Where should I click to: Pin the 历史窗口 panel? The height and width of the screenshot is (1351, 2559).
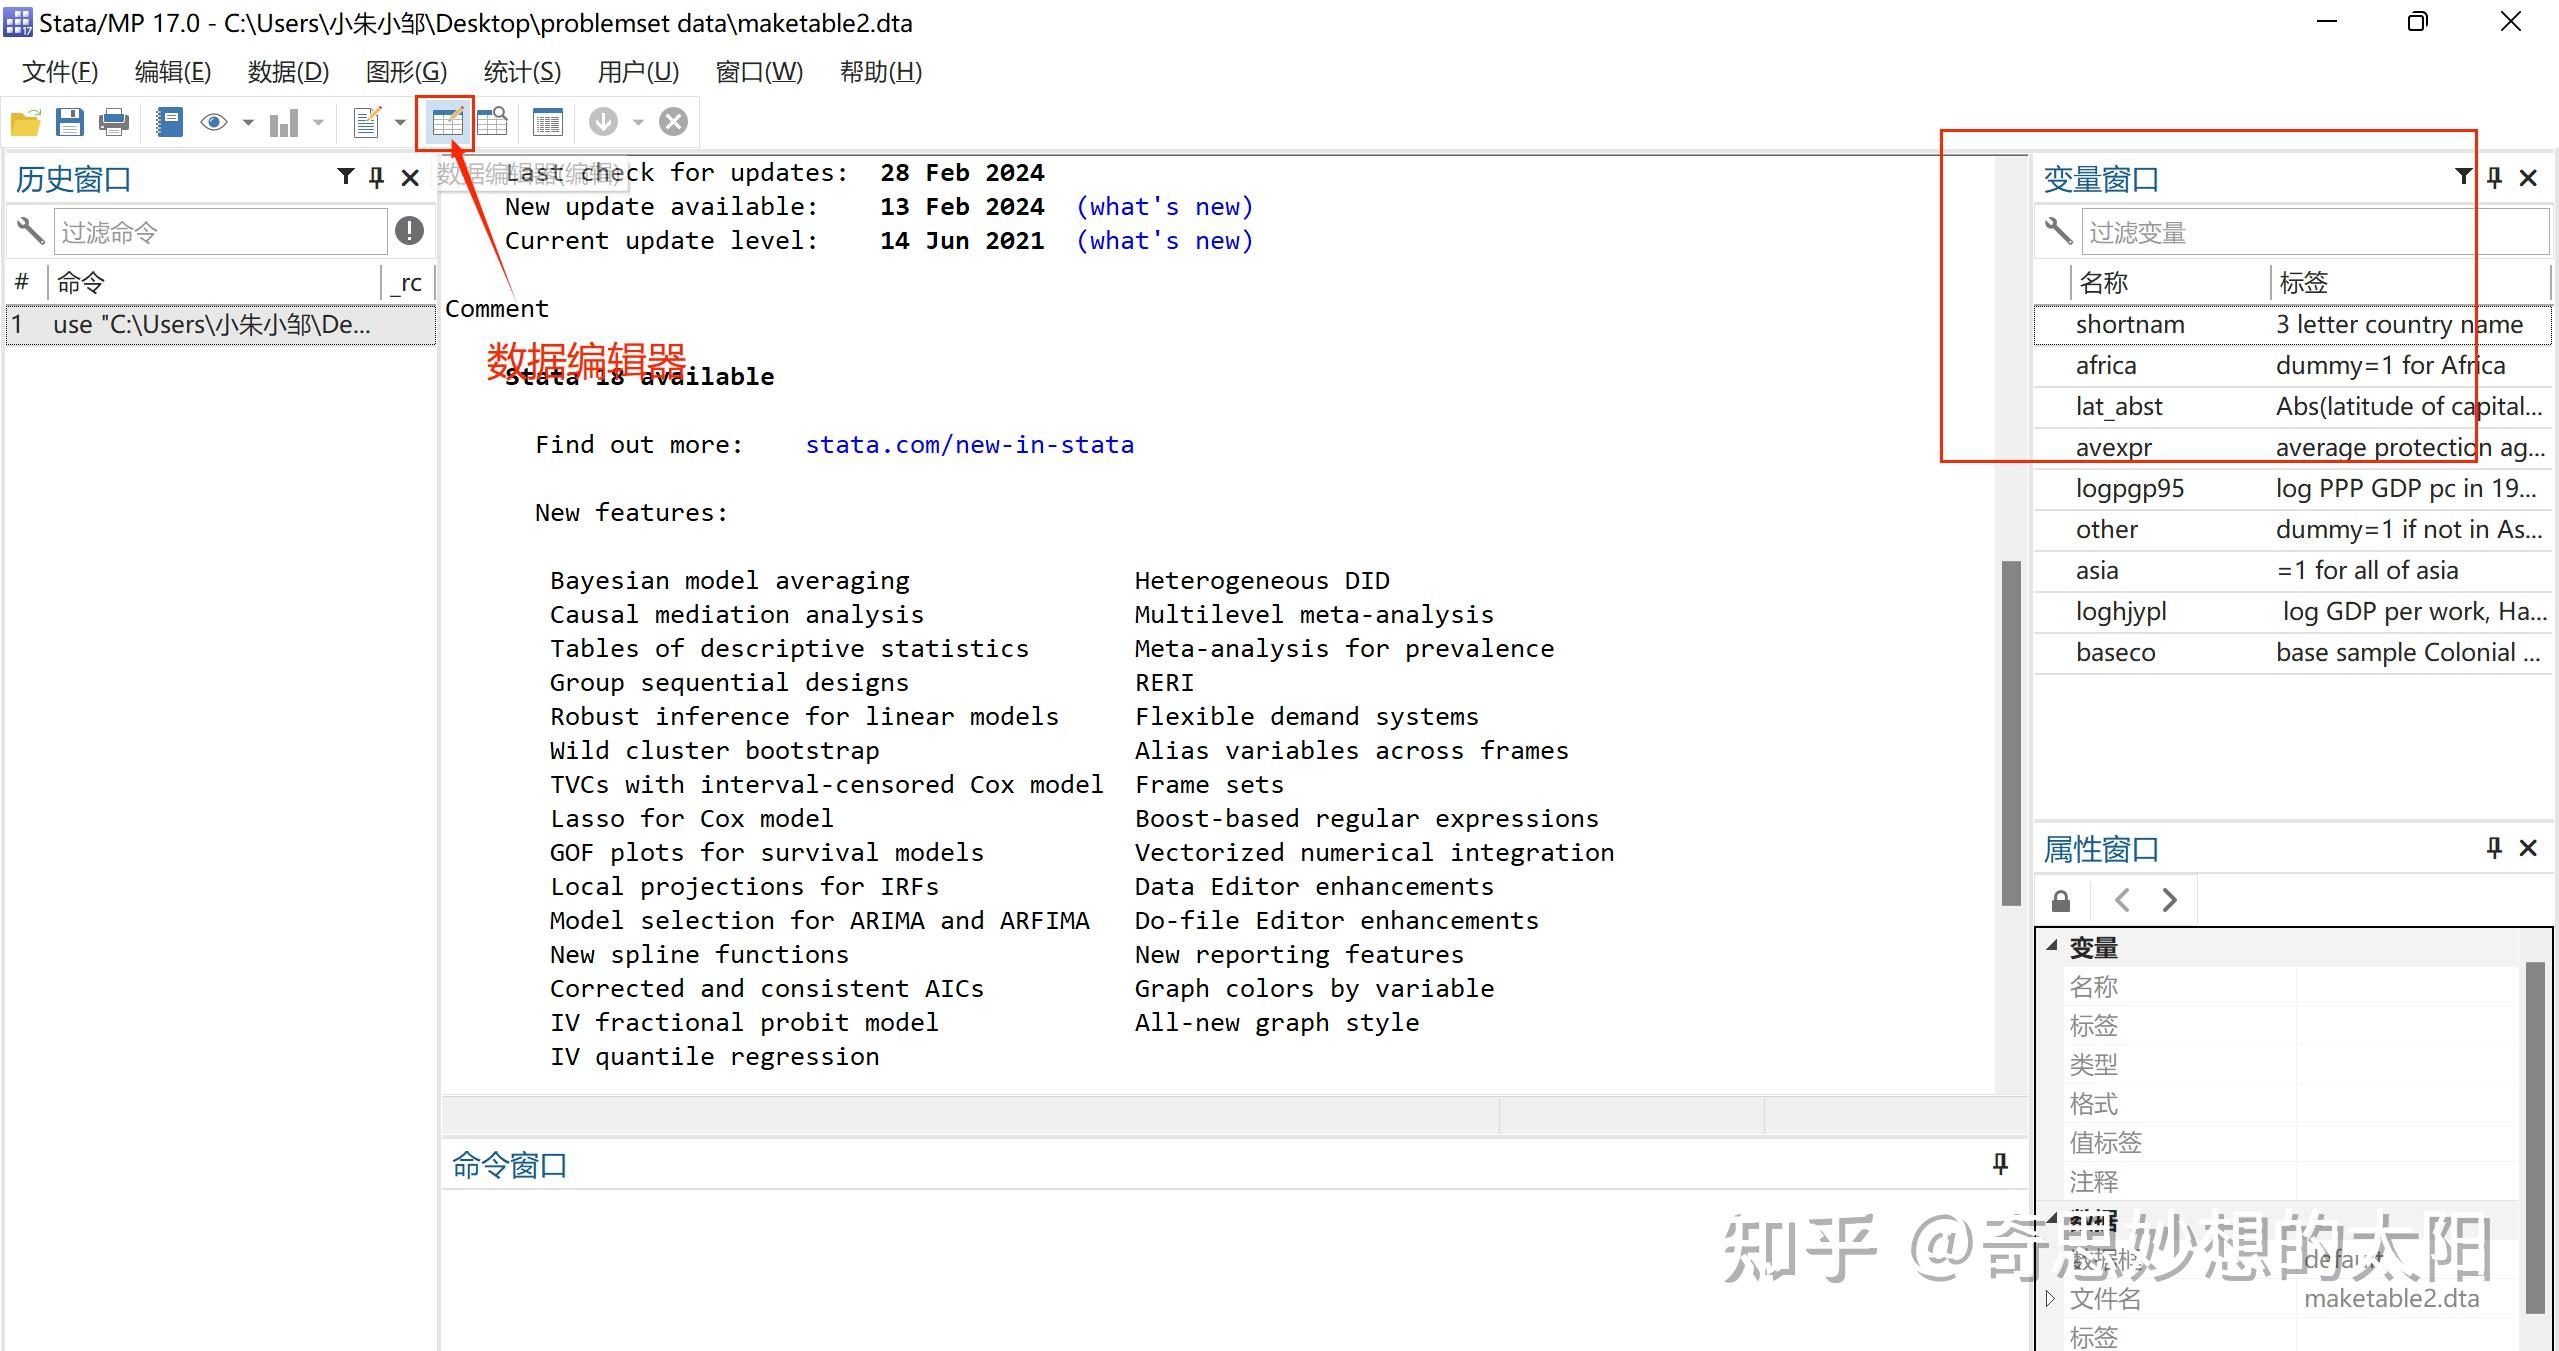(x=376, y=178)
